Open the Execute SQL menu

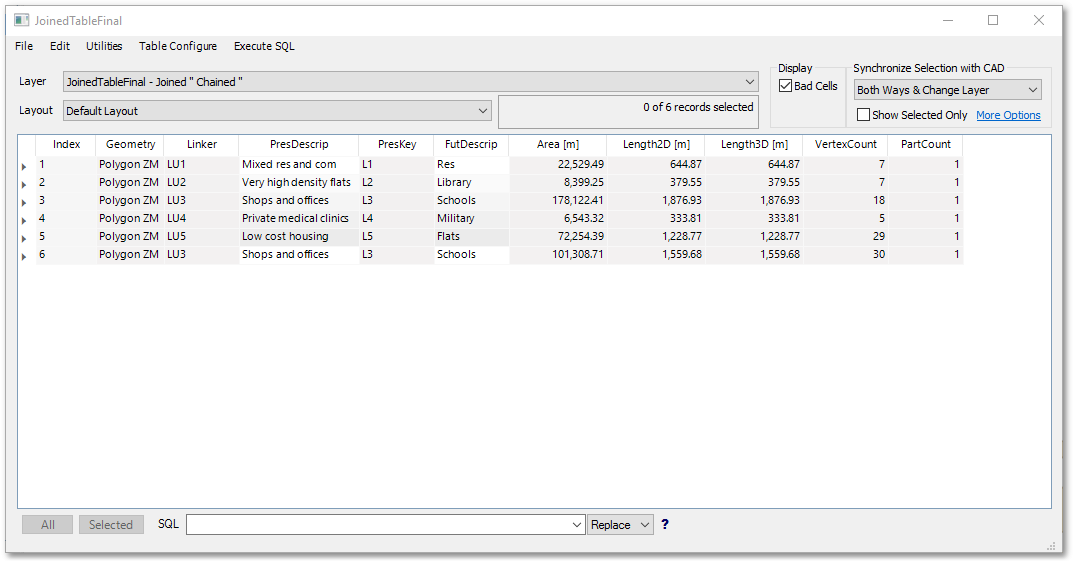coord(264,46)
